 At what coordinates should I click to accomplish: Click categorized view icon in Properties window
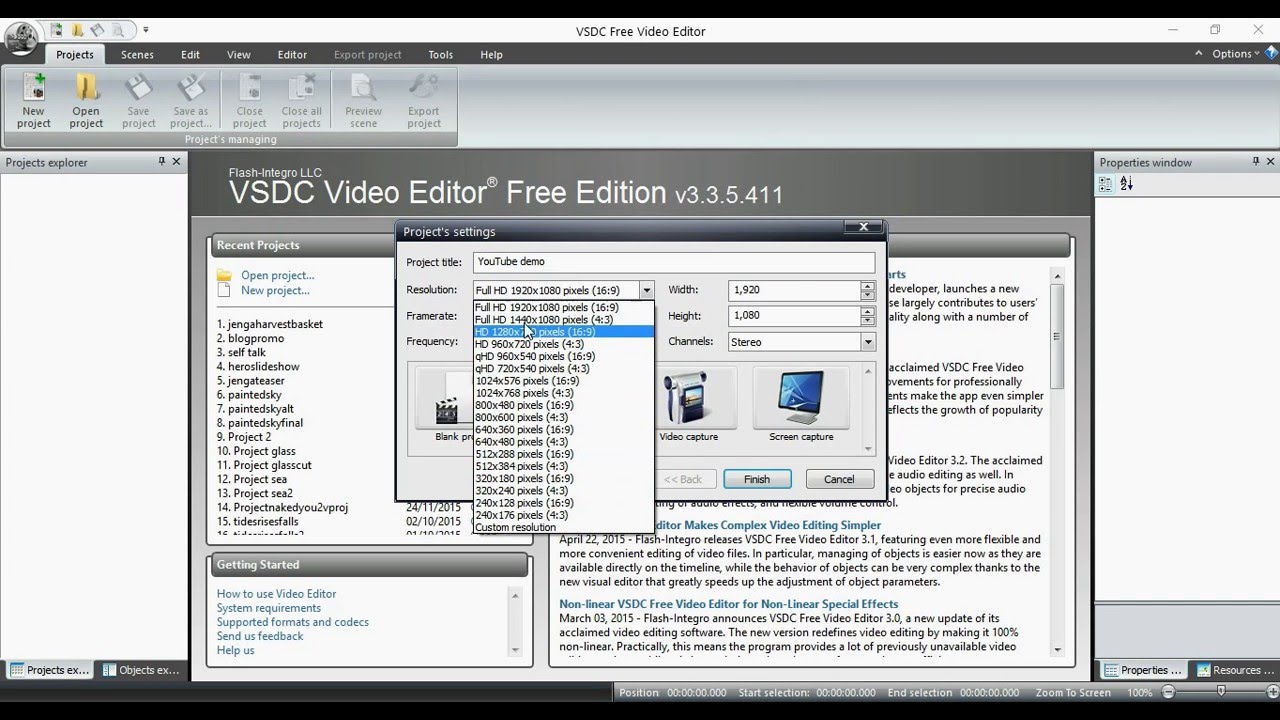click(x=1106, y=184)
